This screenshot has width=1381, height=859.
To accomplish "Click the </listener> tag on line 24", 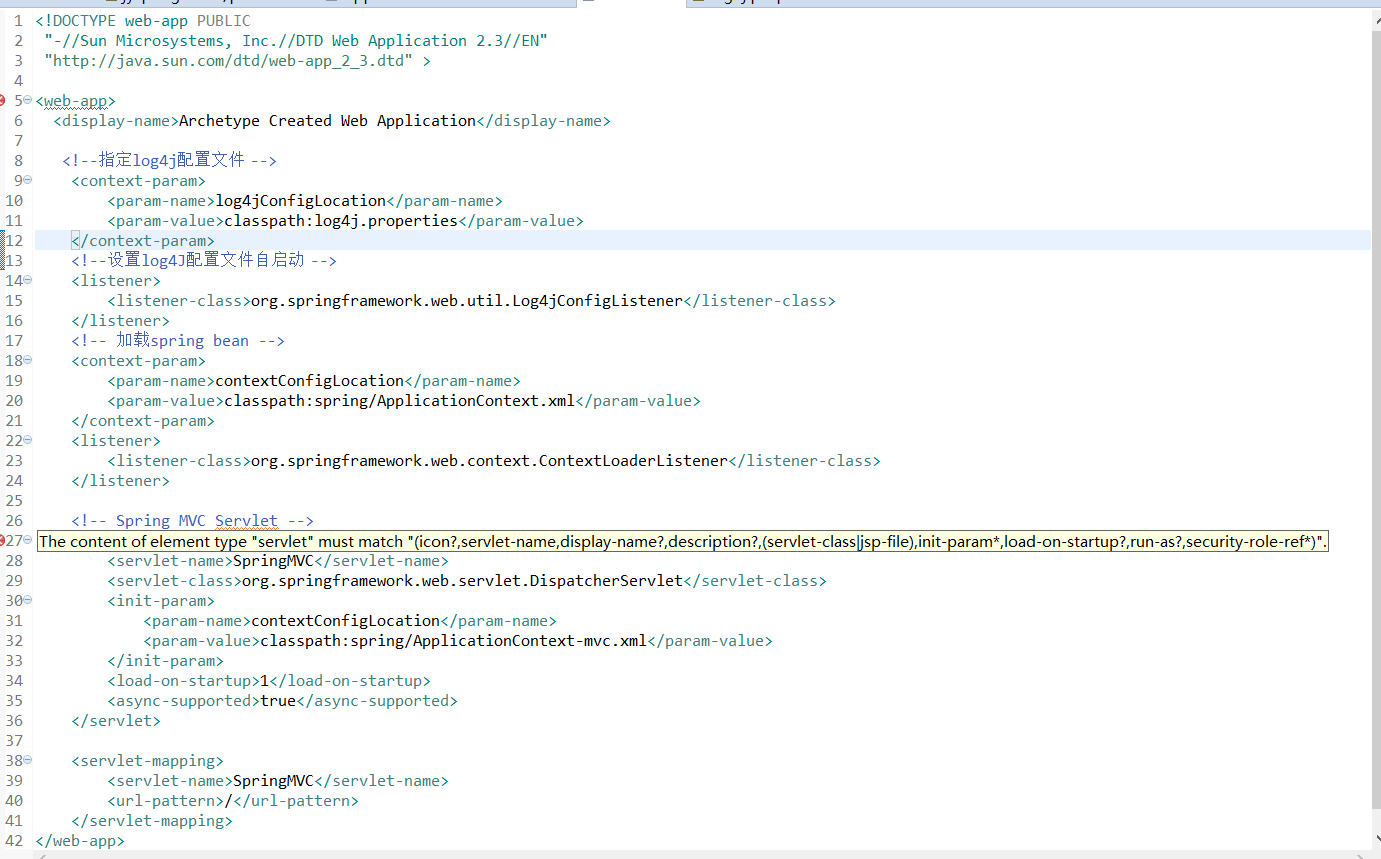I will 121,481.
